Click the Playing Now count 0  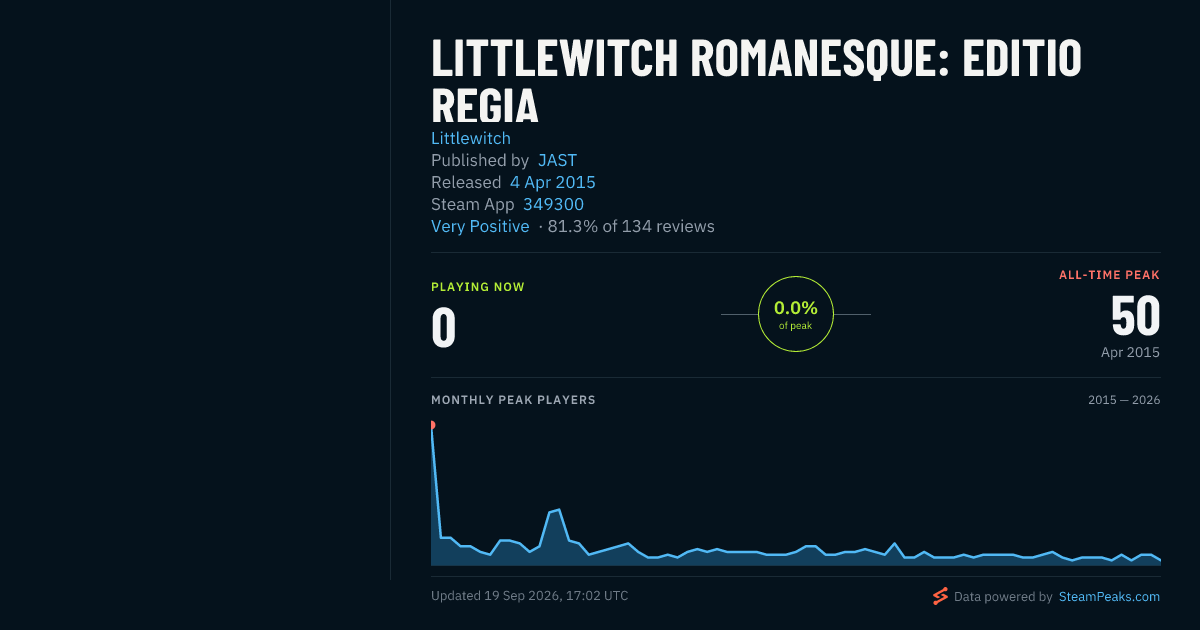(x=443, y=327)
